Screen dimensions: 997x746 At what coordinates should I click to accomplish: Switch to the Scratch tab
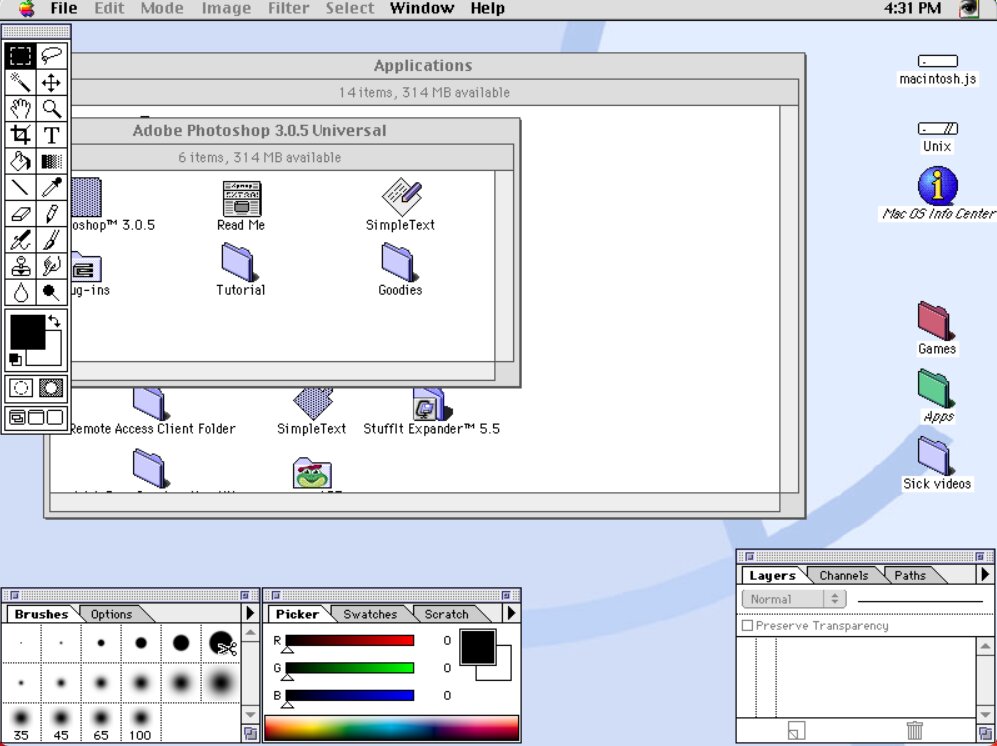[x=446, y=614]
